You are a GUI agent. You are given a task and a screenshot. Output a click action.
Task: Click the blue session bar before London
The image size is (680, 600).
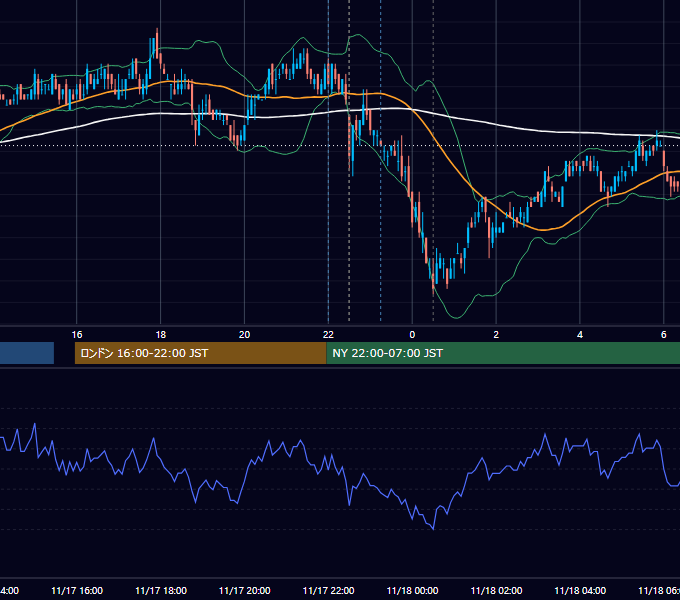(27, 353)
